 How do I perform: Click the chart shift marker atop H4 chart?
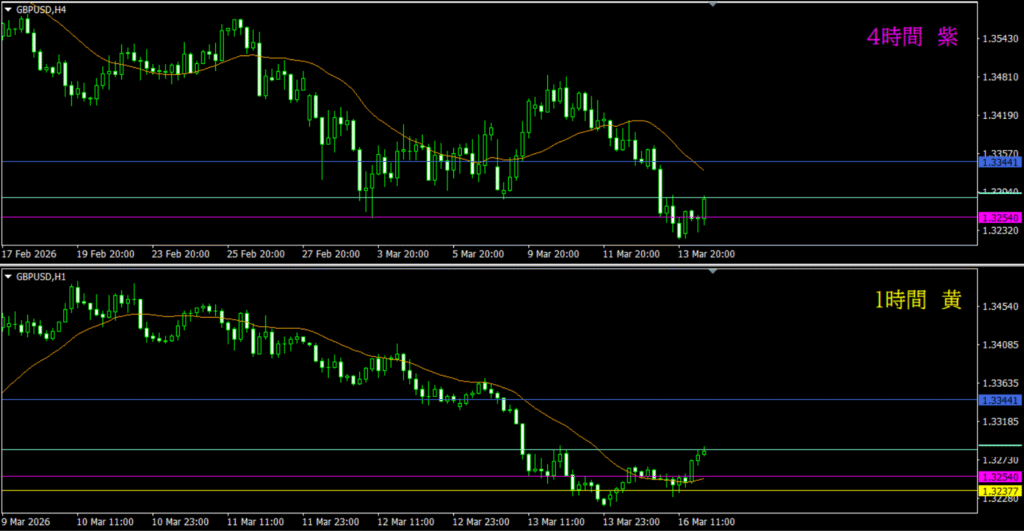712,5
